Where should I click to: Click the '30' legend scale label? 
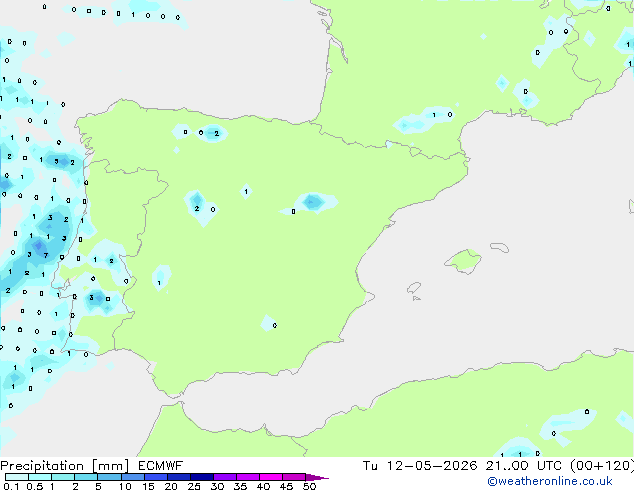[217, 486]
